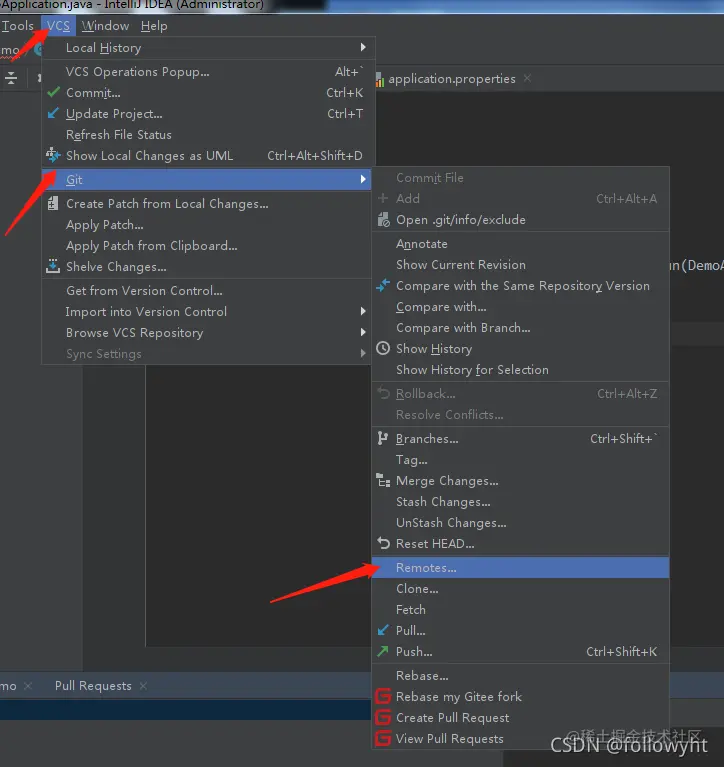Choose Show Local Changes as UML
724x767 pixels.
pyautogui.click(x=208, y=156)
